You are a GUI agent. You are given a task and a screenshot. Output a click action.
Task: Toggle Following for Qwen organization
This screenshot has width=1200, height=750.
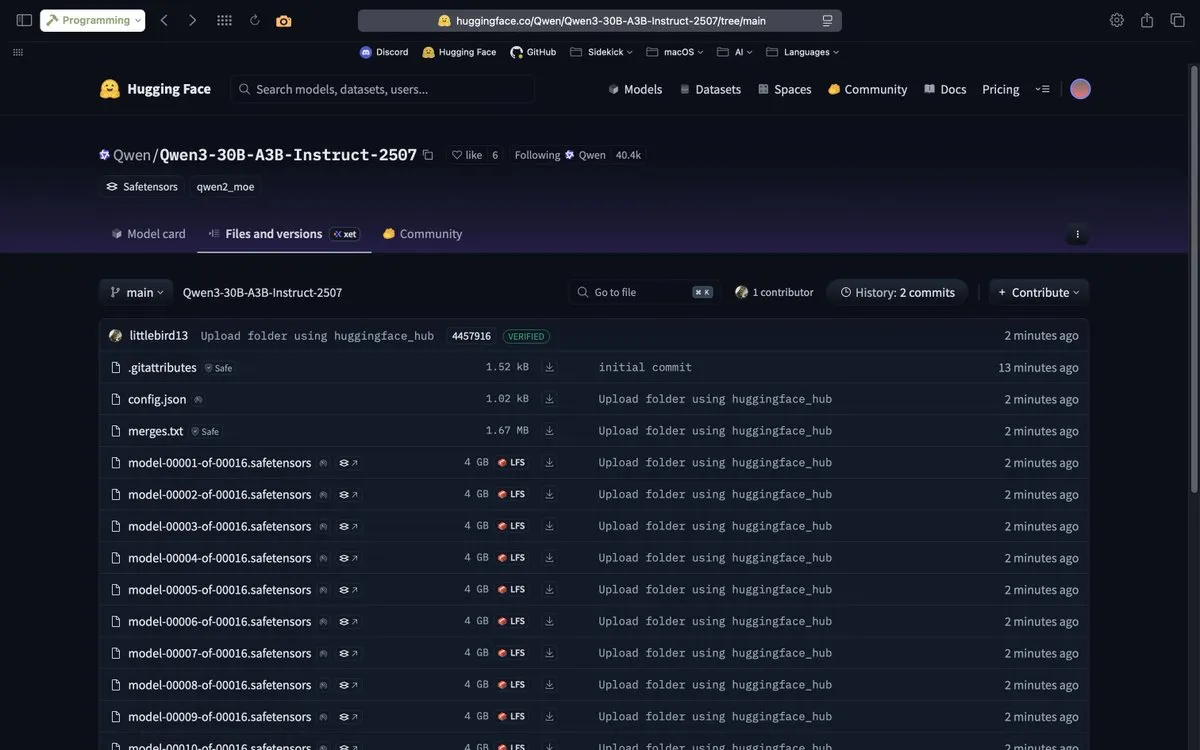coord(537,155)
